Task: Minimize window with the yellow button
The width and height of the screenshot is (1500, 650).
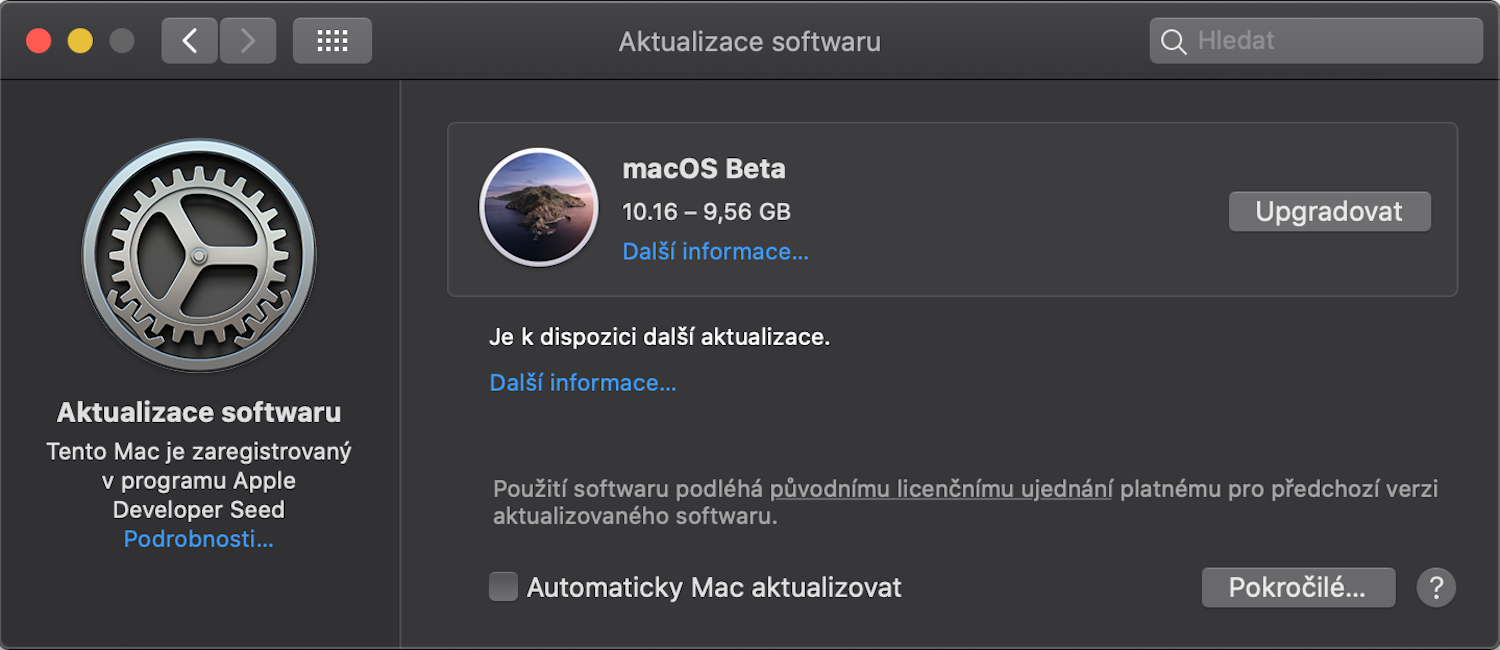Action: pos(80,41)
